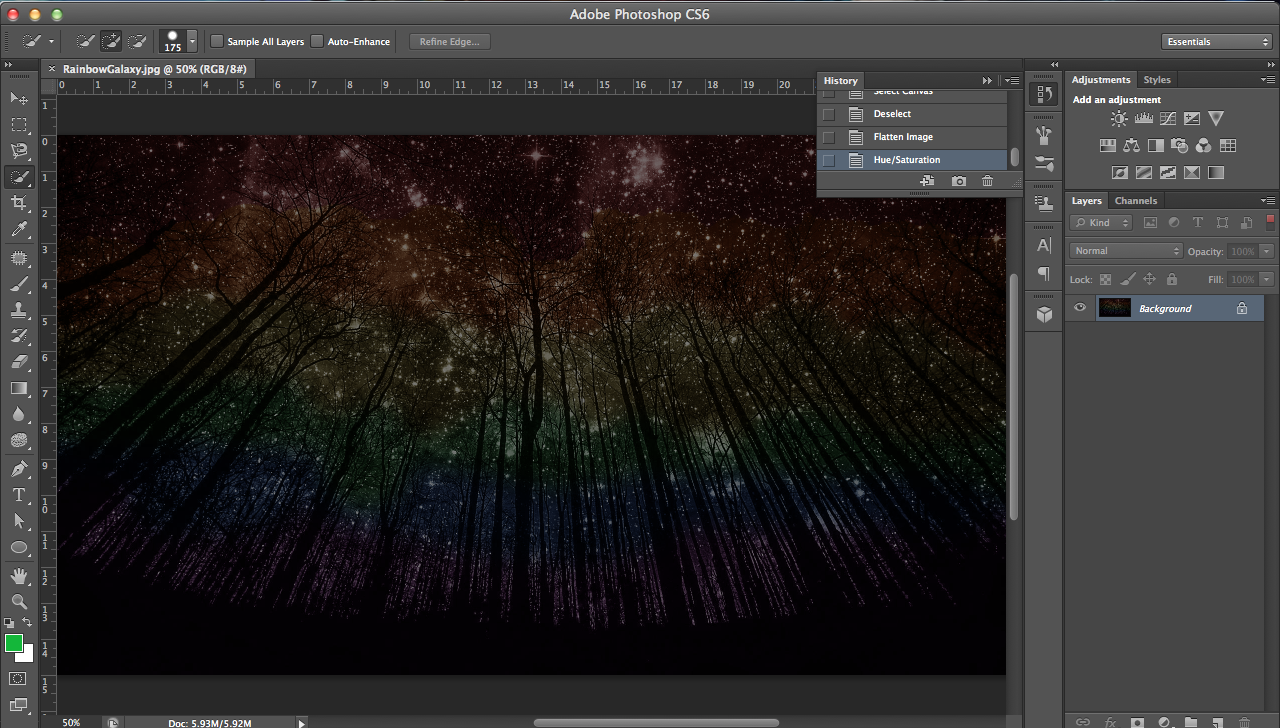Image resolution: width=1280 pixels, height=728 pixels.
Task: Select the Hand tool
Action: coord(19,576)
